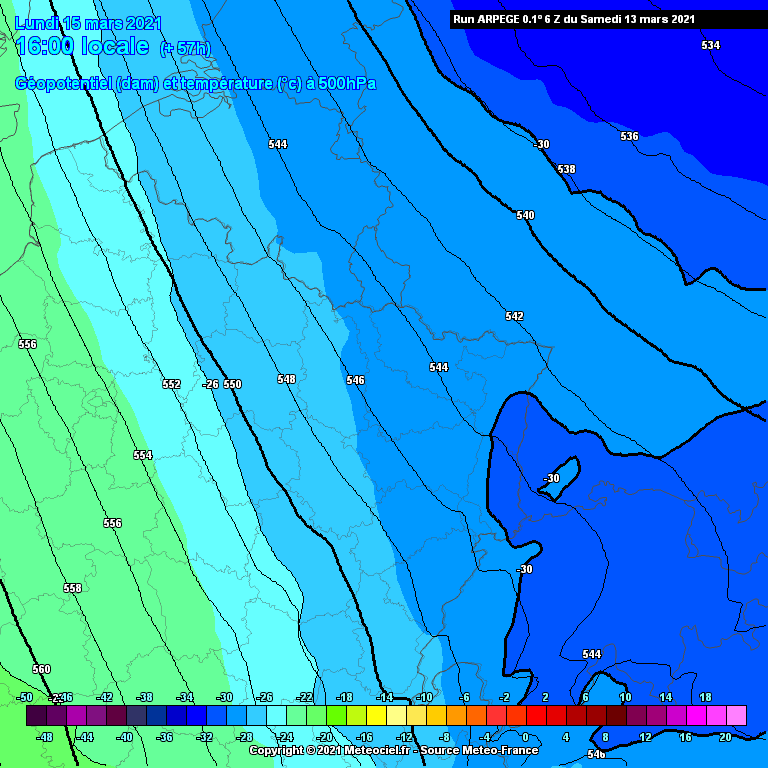Select the 552 contour label
Image resolution: width=768 pixels, height=768 pixels.
click(x=171, y=384)
